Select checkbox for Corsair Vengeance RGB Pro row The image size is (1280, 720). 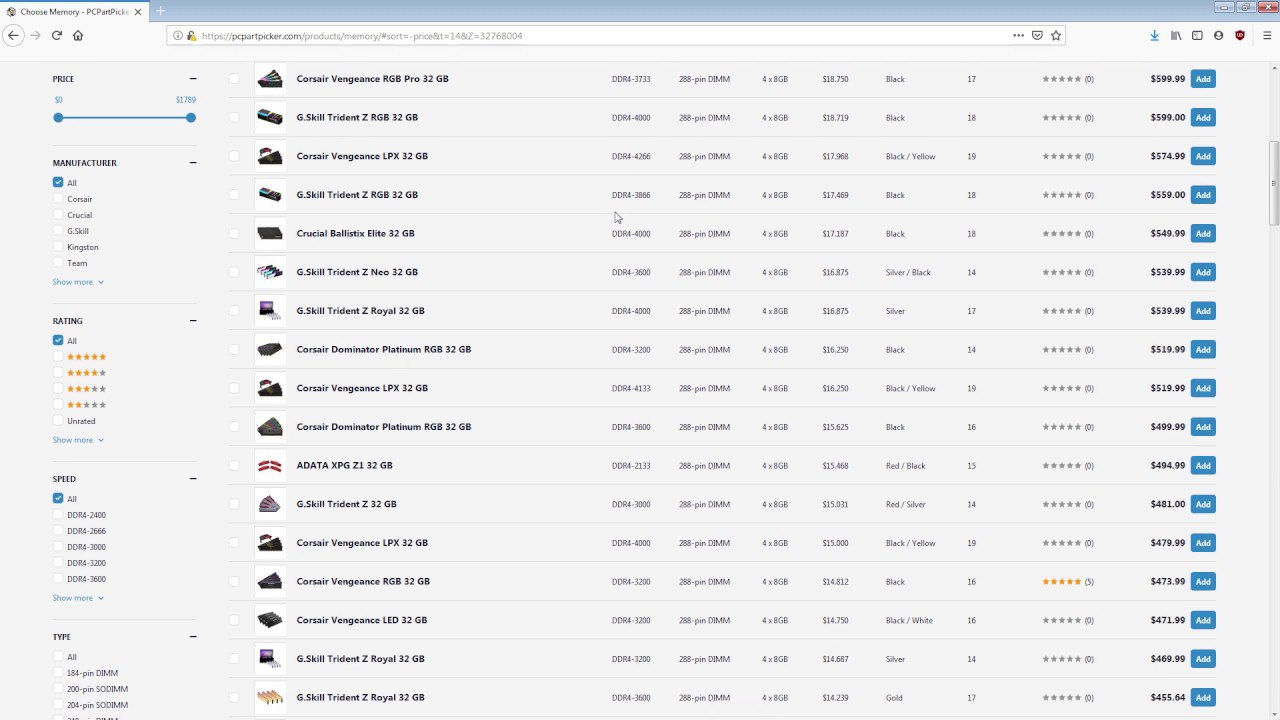[234, 79]
